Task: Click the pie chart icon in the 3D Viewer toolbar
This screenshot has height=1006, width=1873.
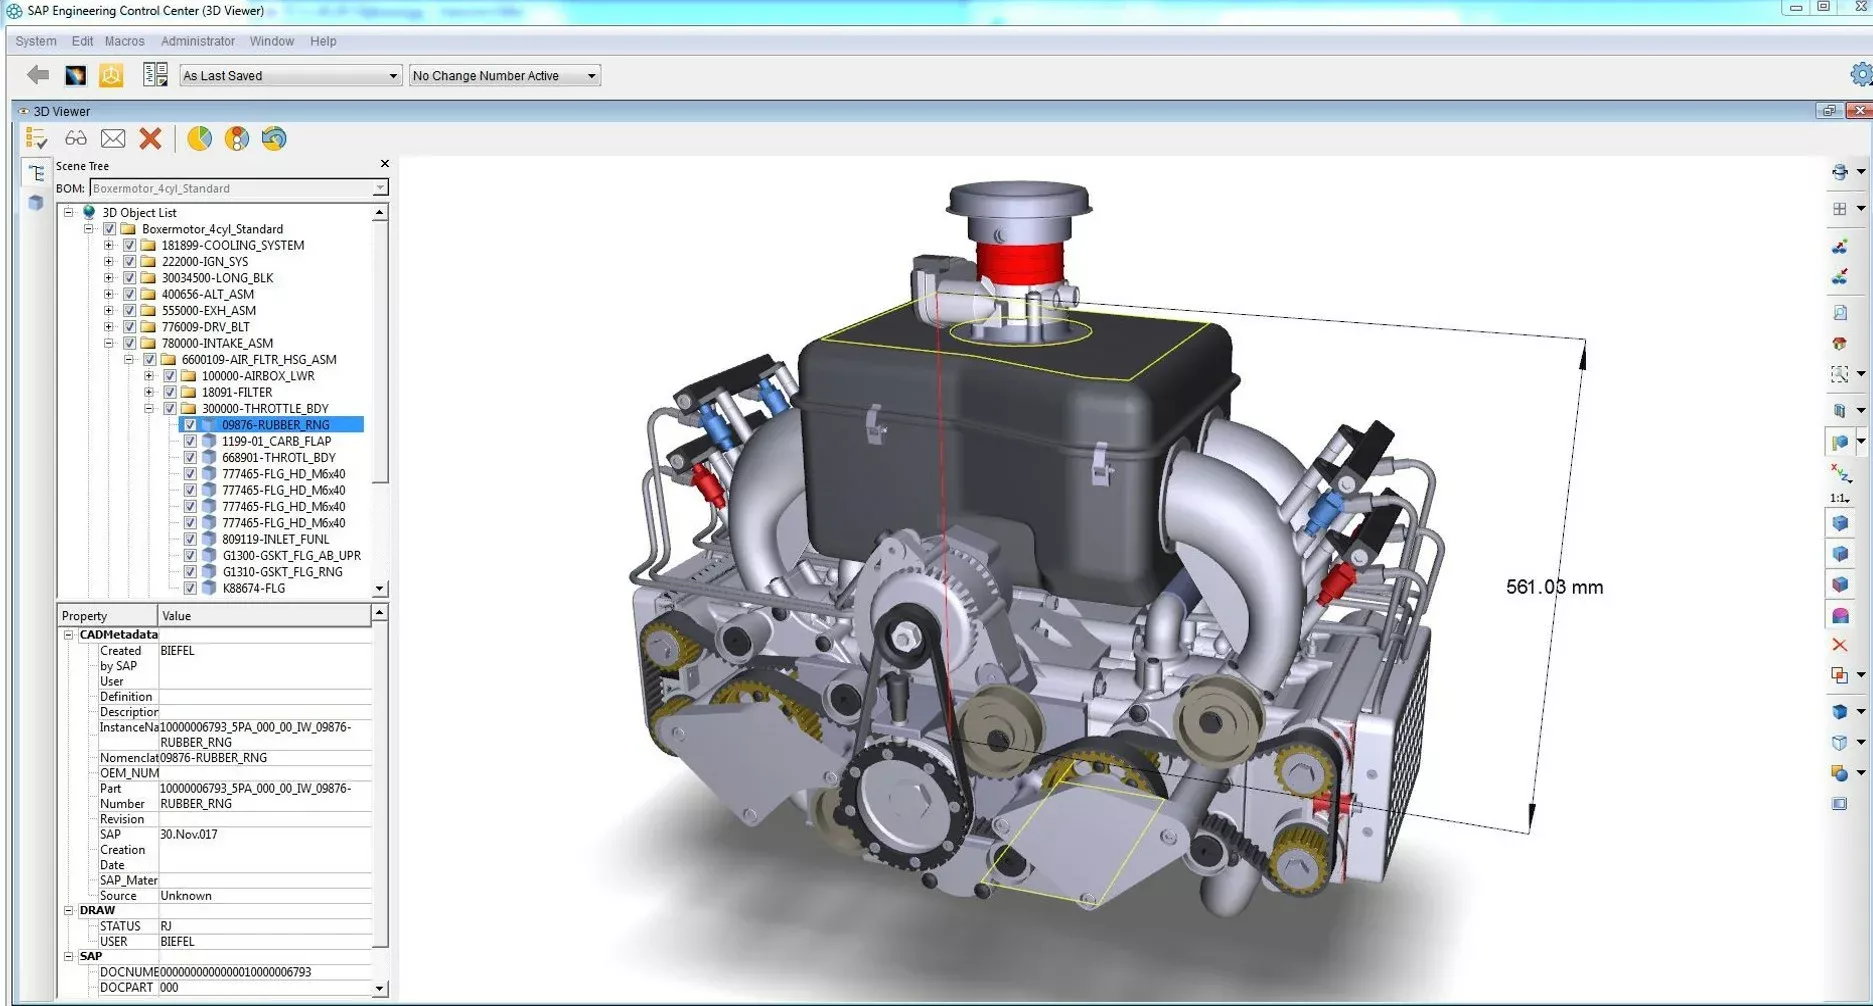Action: [x=199, y=139]
